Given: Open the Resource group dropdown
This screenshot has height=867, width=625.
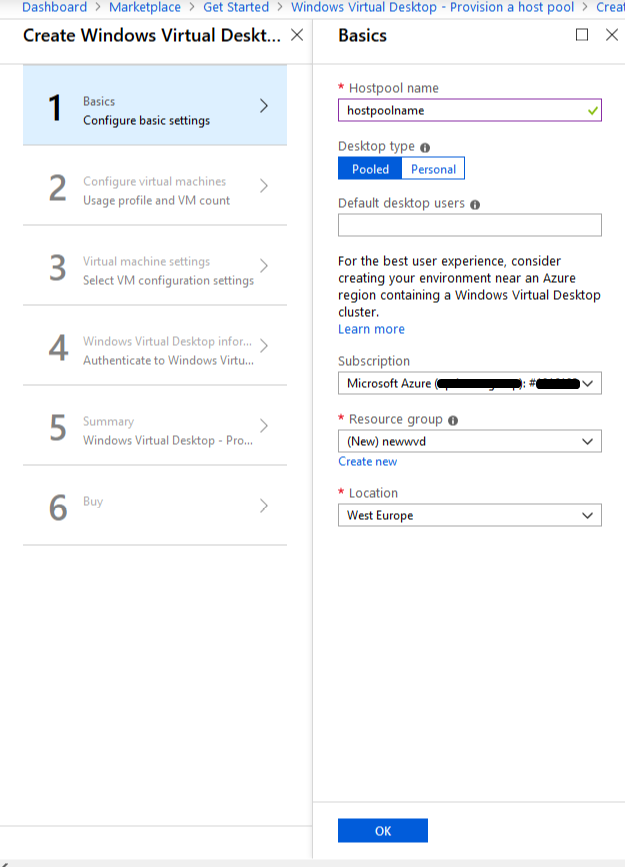Looking at the screenshot, I should point(470,441).
